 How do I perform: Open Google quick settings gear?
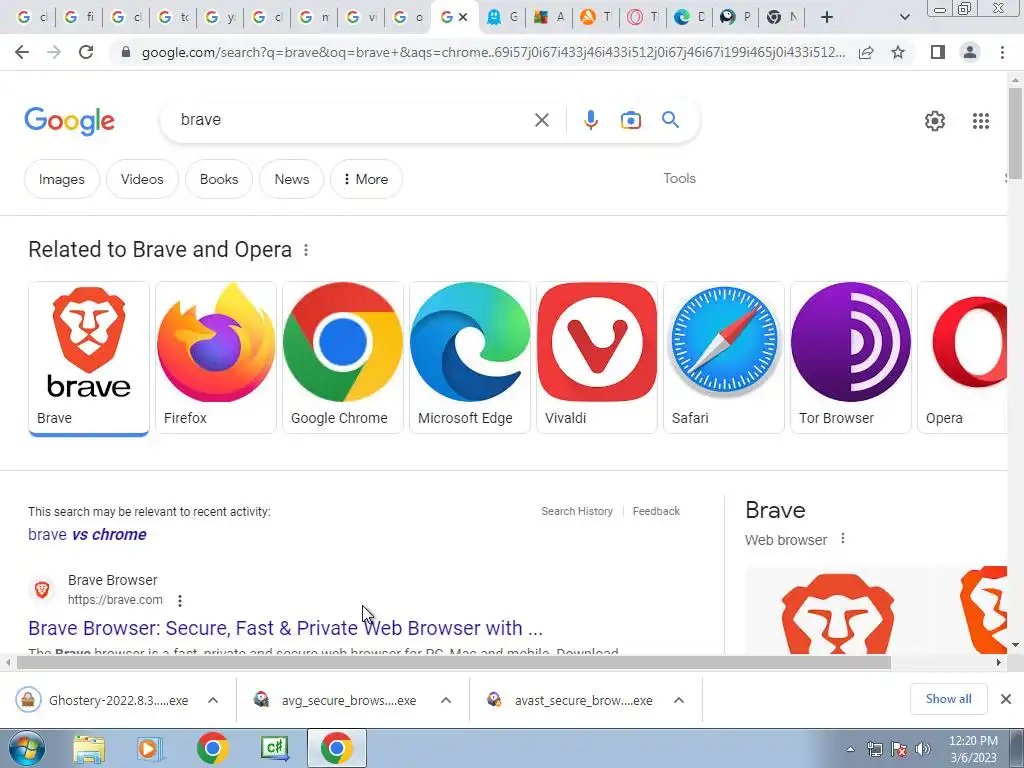(935, 121)
